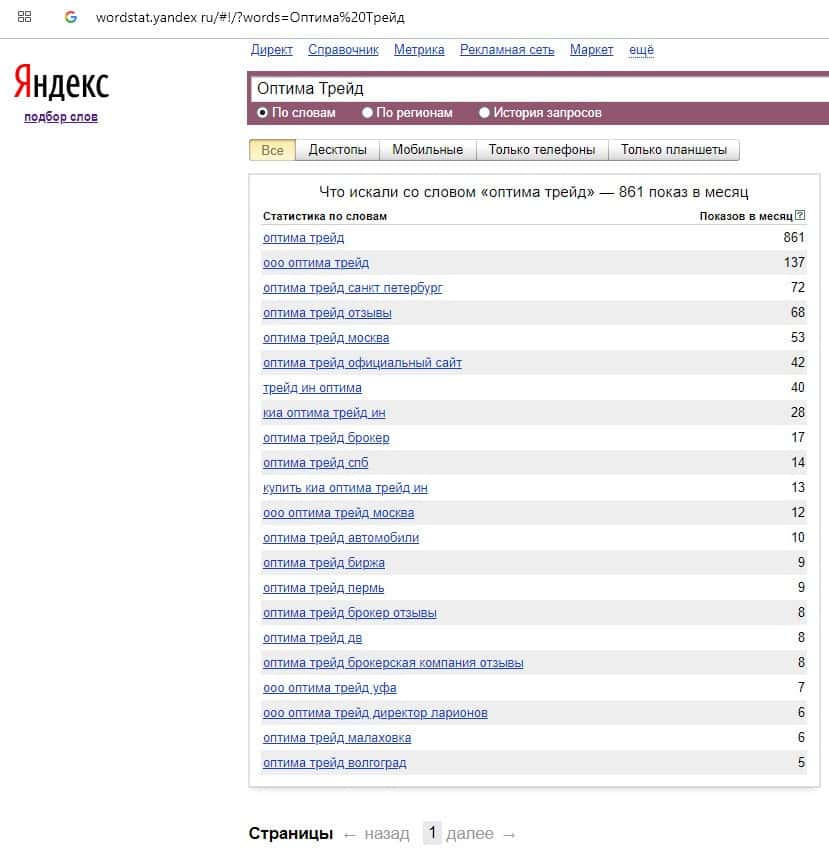The width and height of the screenshot is (829, 856).
Task: Switch to the Десктопы tab
Action: pyautogui.click(x=337, y=150)
